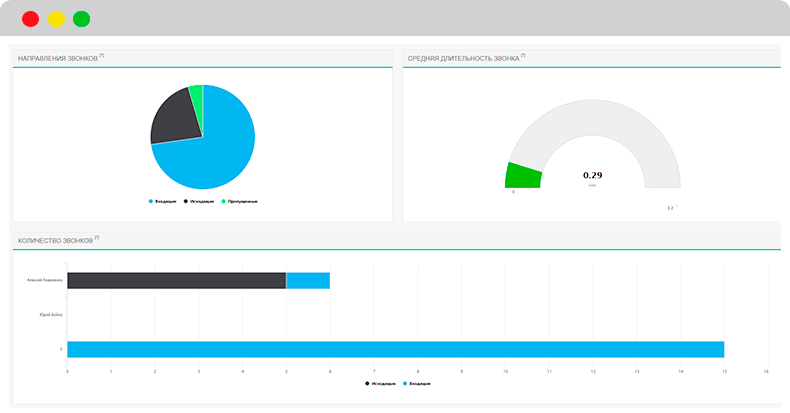
Task: Click the 0.29 gauge value
Action: coord(592,175)
